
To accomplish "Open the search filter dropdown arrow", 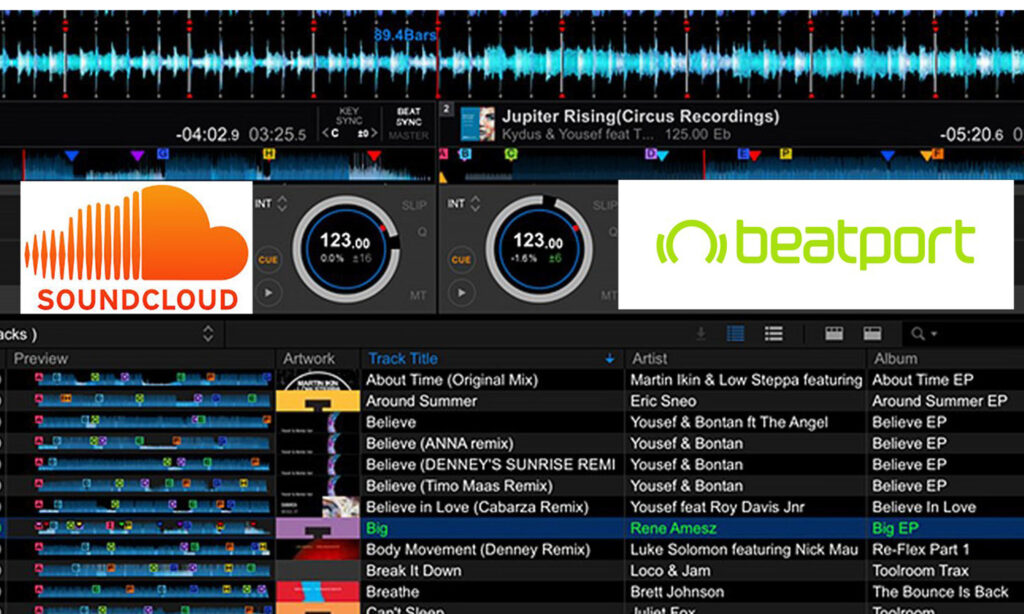I will [x=934, y=334].
